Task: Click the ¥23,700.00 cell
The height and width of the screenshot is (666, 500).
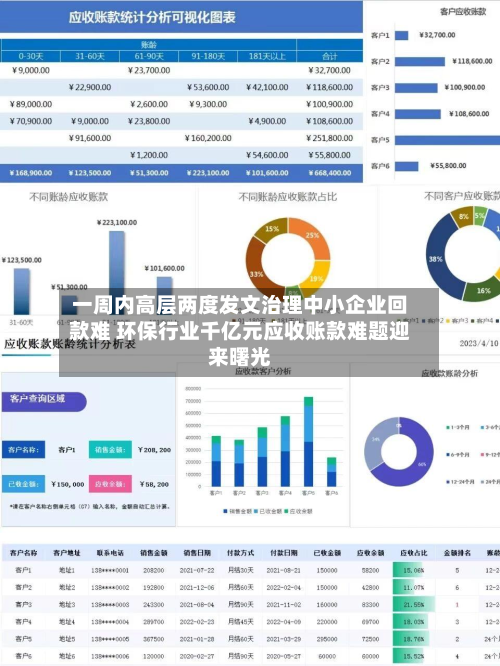Action: point(149,71)
